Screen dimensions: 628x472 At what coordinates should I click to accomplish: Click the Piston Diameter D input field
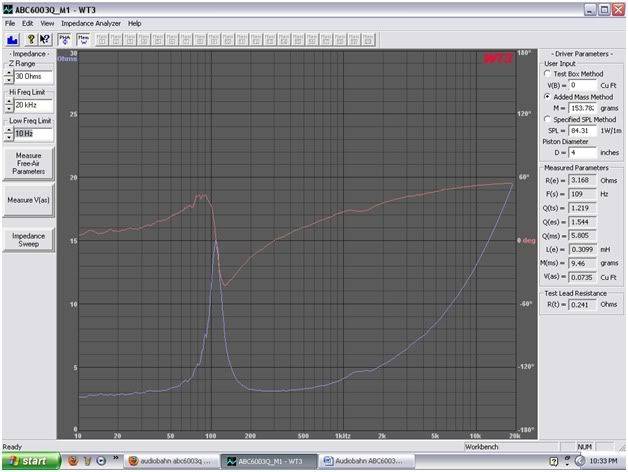tap(583, 153)
